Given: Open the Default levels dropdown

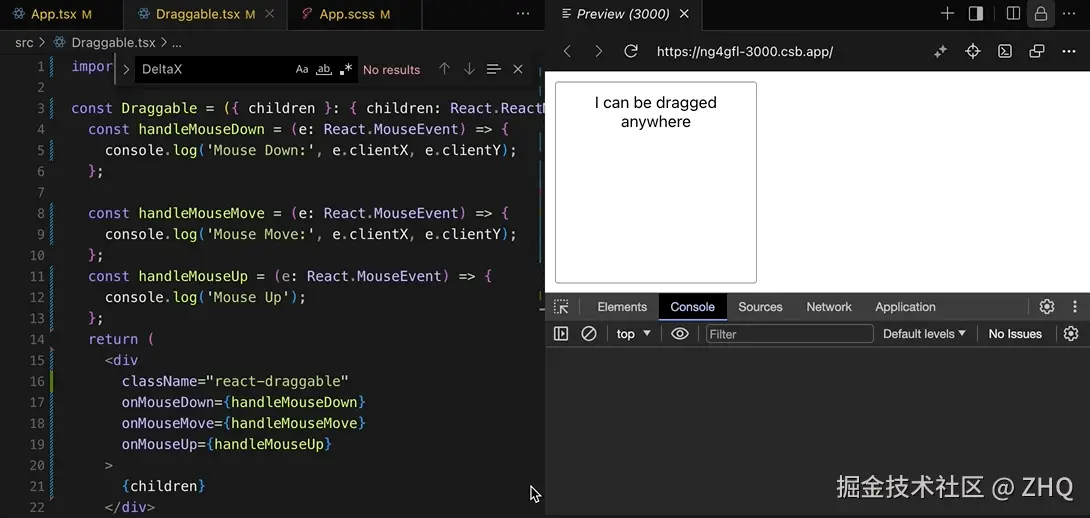Looking at the screenshot, I should coord(924,334).
